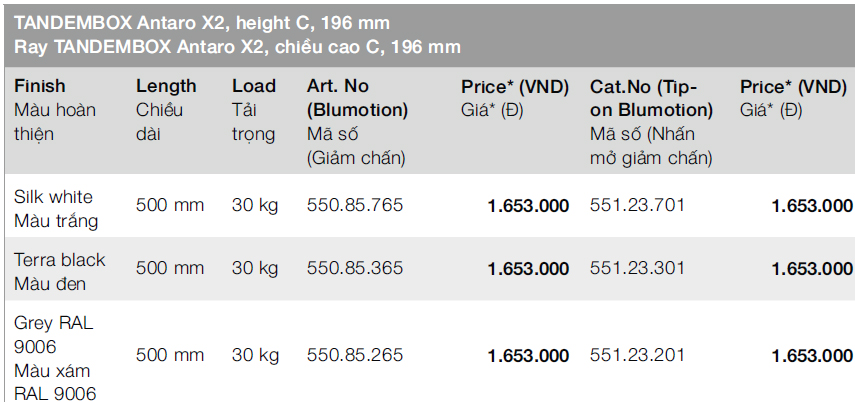Click the Blumotion price in Grey RAL row
855x402 pixels.
click(x=528, y=356)
